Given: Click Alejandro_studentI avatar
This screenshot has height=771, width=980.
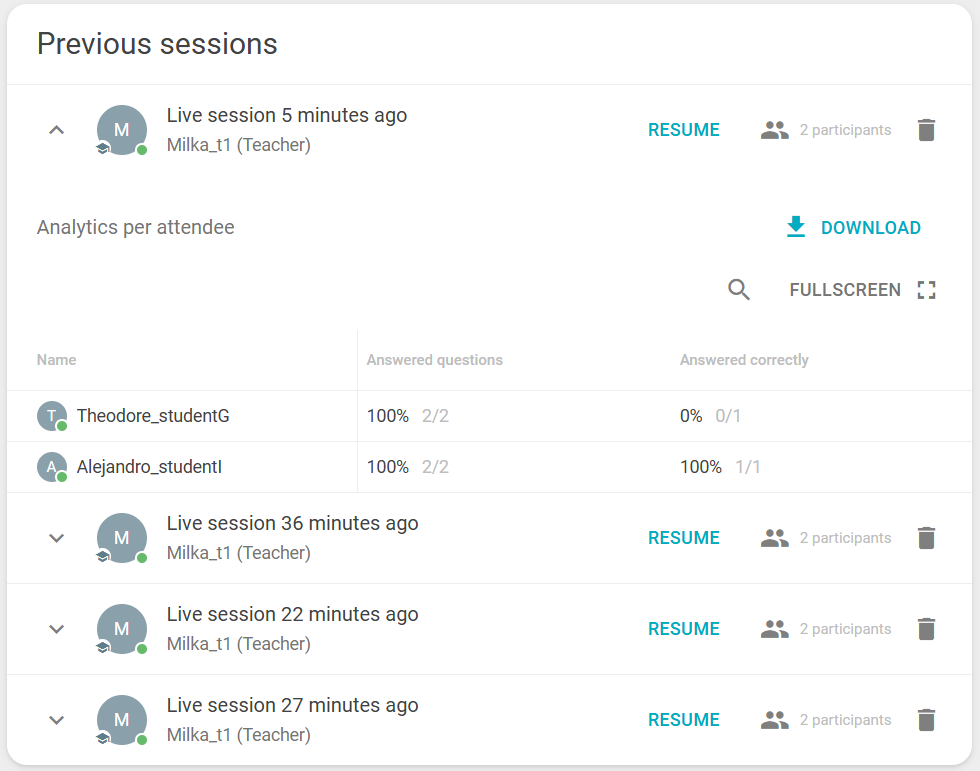Looking at the screenshot, I should 52,467.
